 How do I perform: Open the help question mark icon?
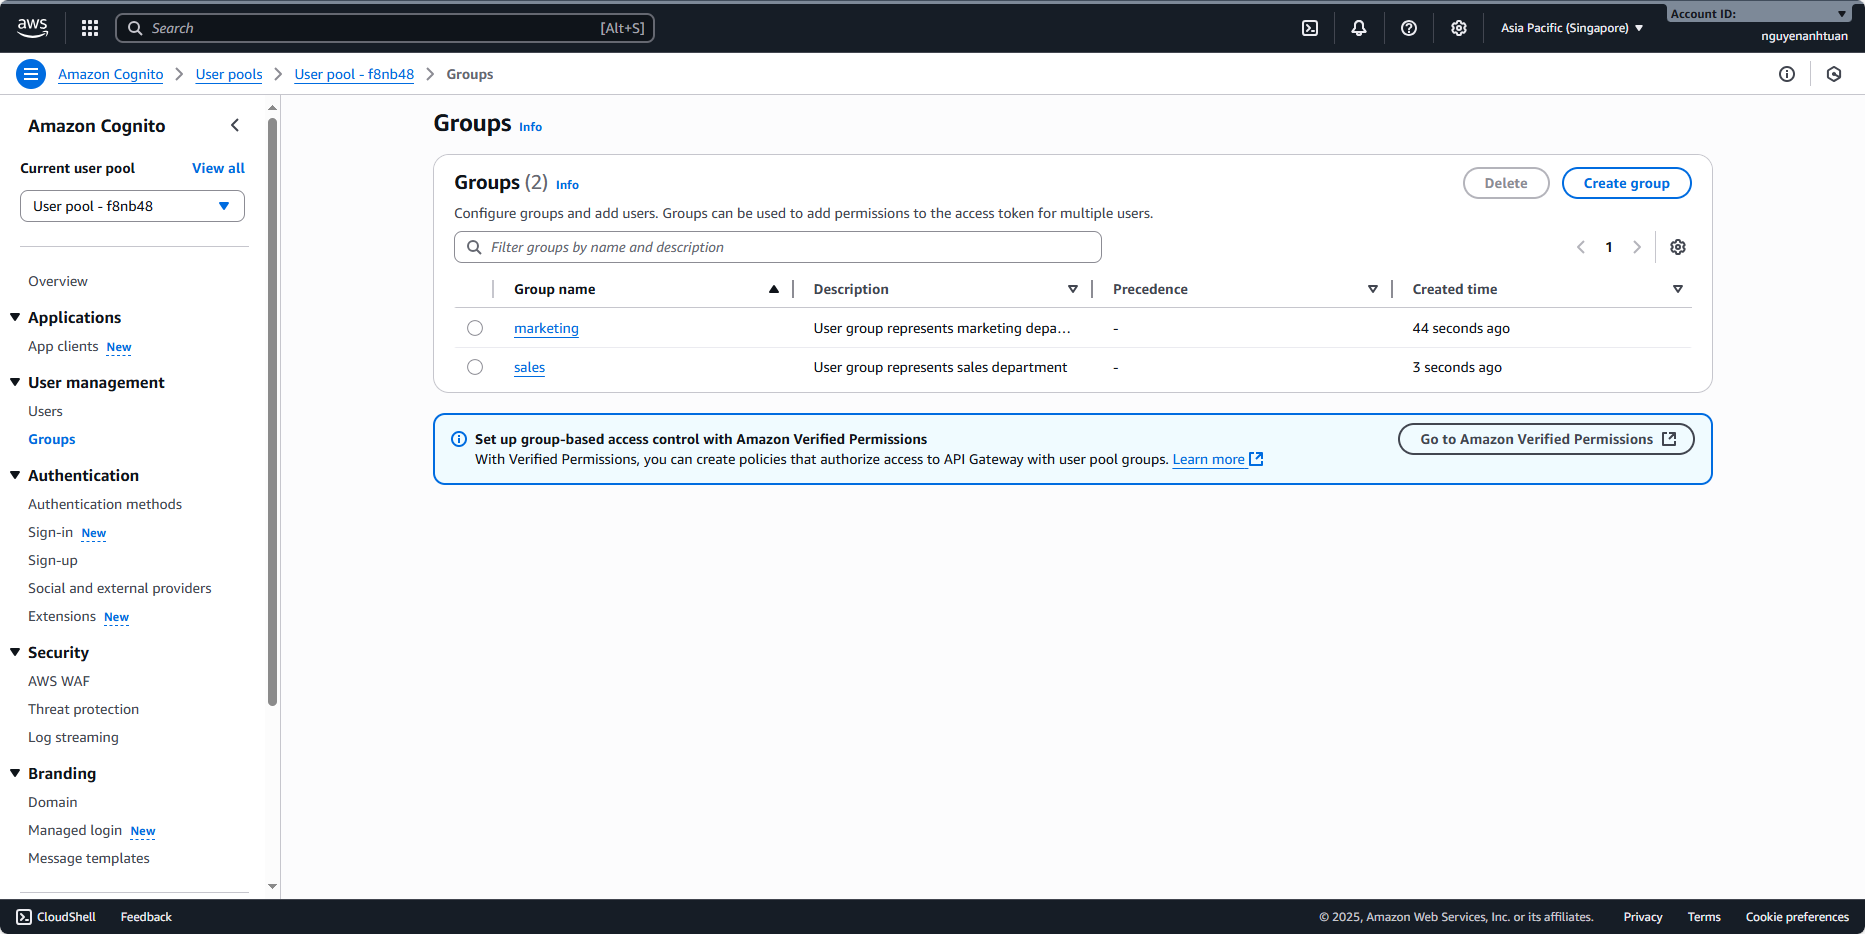pos(1408,28)
